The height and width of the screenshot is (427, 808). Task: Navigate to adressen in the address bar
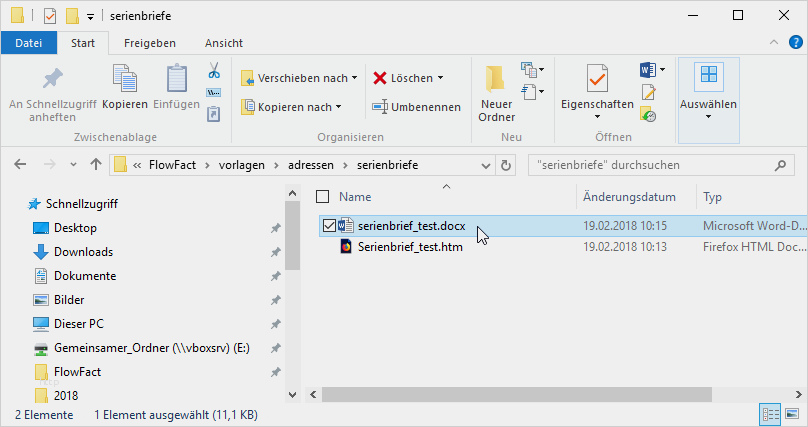point(311,165)
